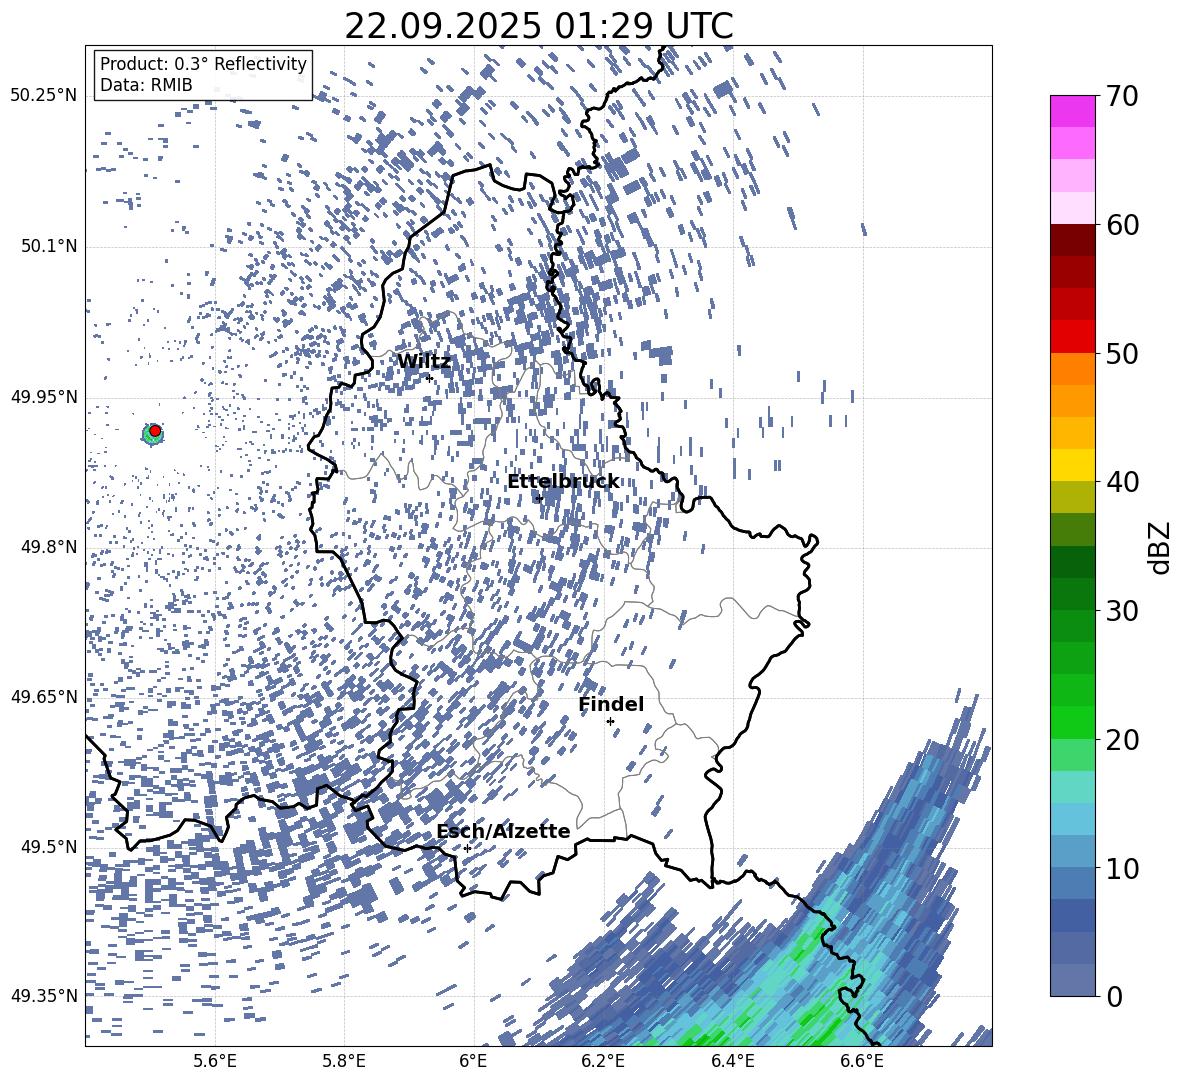Viewport: 1184px width, 1081px height.
Task: Click the 'Product: 0.3° Reflectivity' text
Action: pyautogui.click(x=203, y=63)
